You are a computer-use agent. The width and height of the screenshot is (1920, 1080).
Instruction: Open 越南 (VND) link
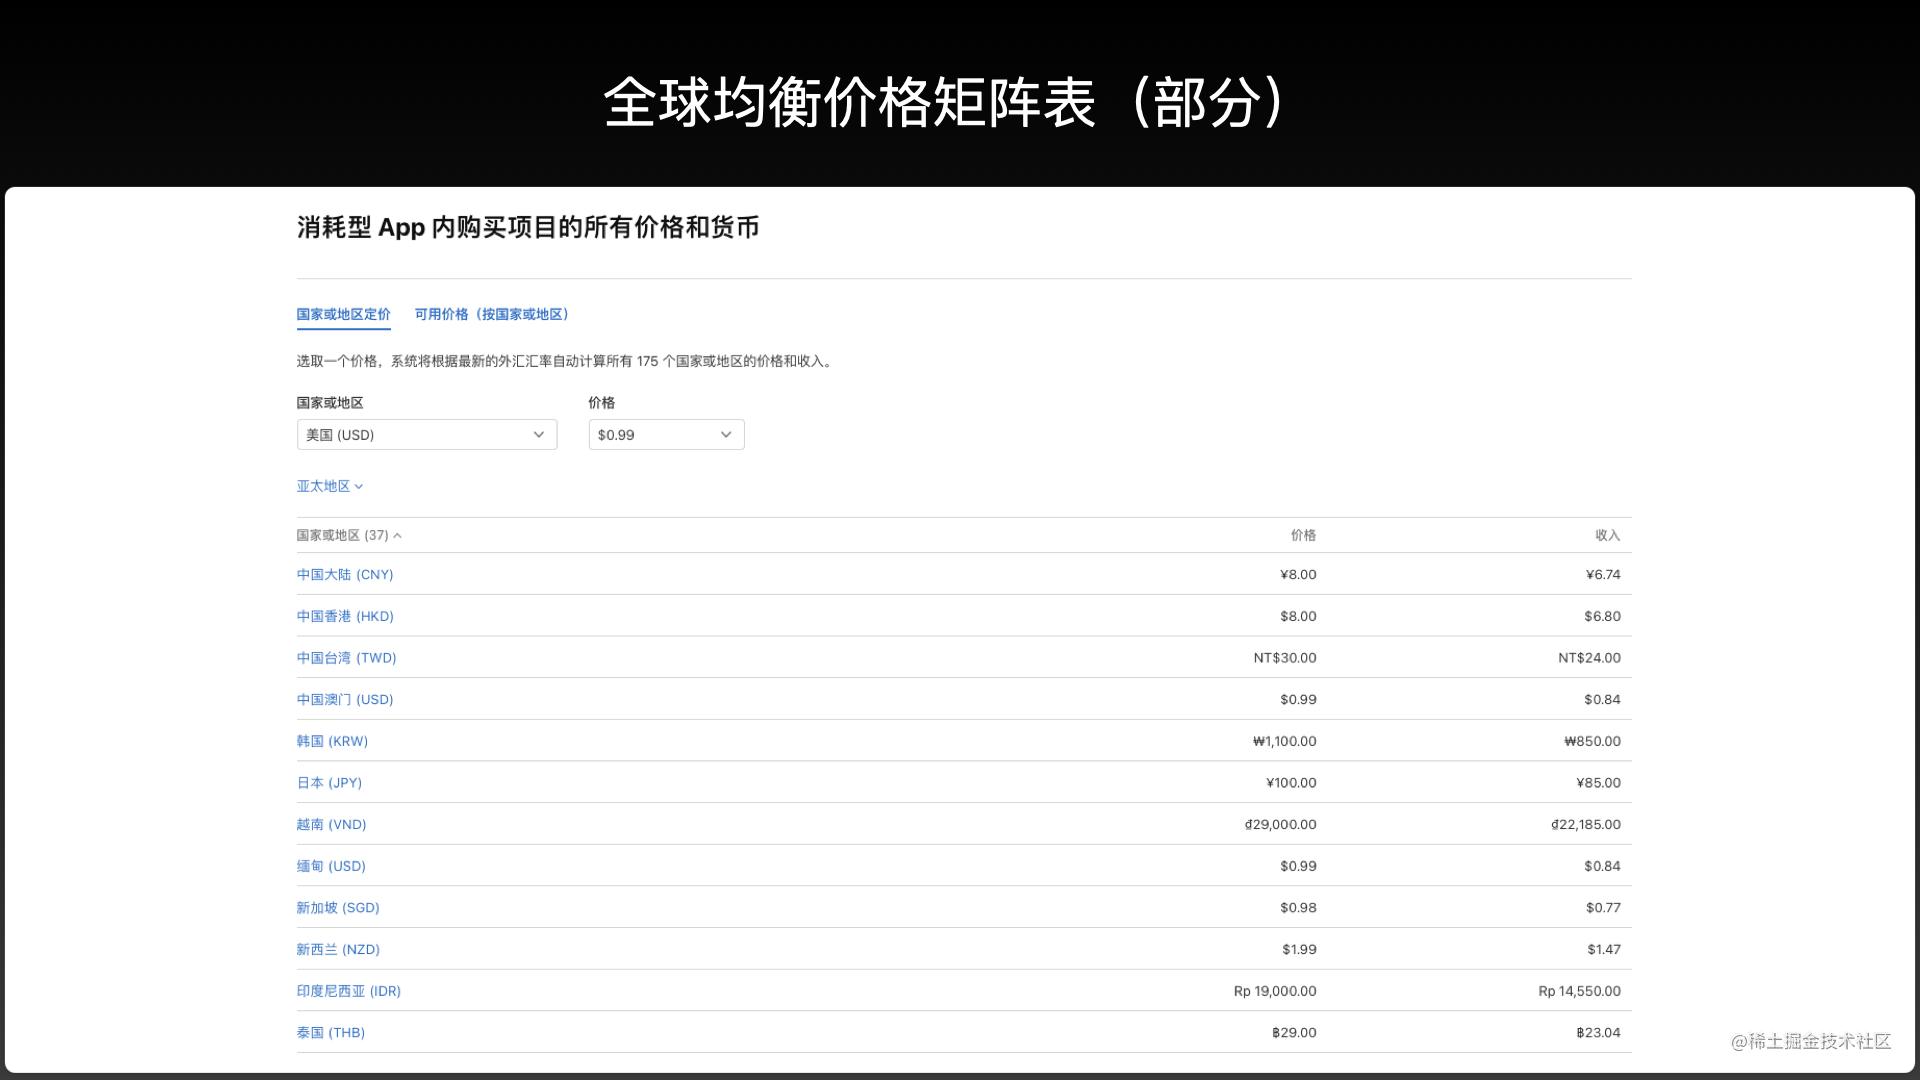pos(331,825)
